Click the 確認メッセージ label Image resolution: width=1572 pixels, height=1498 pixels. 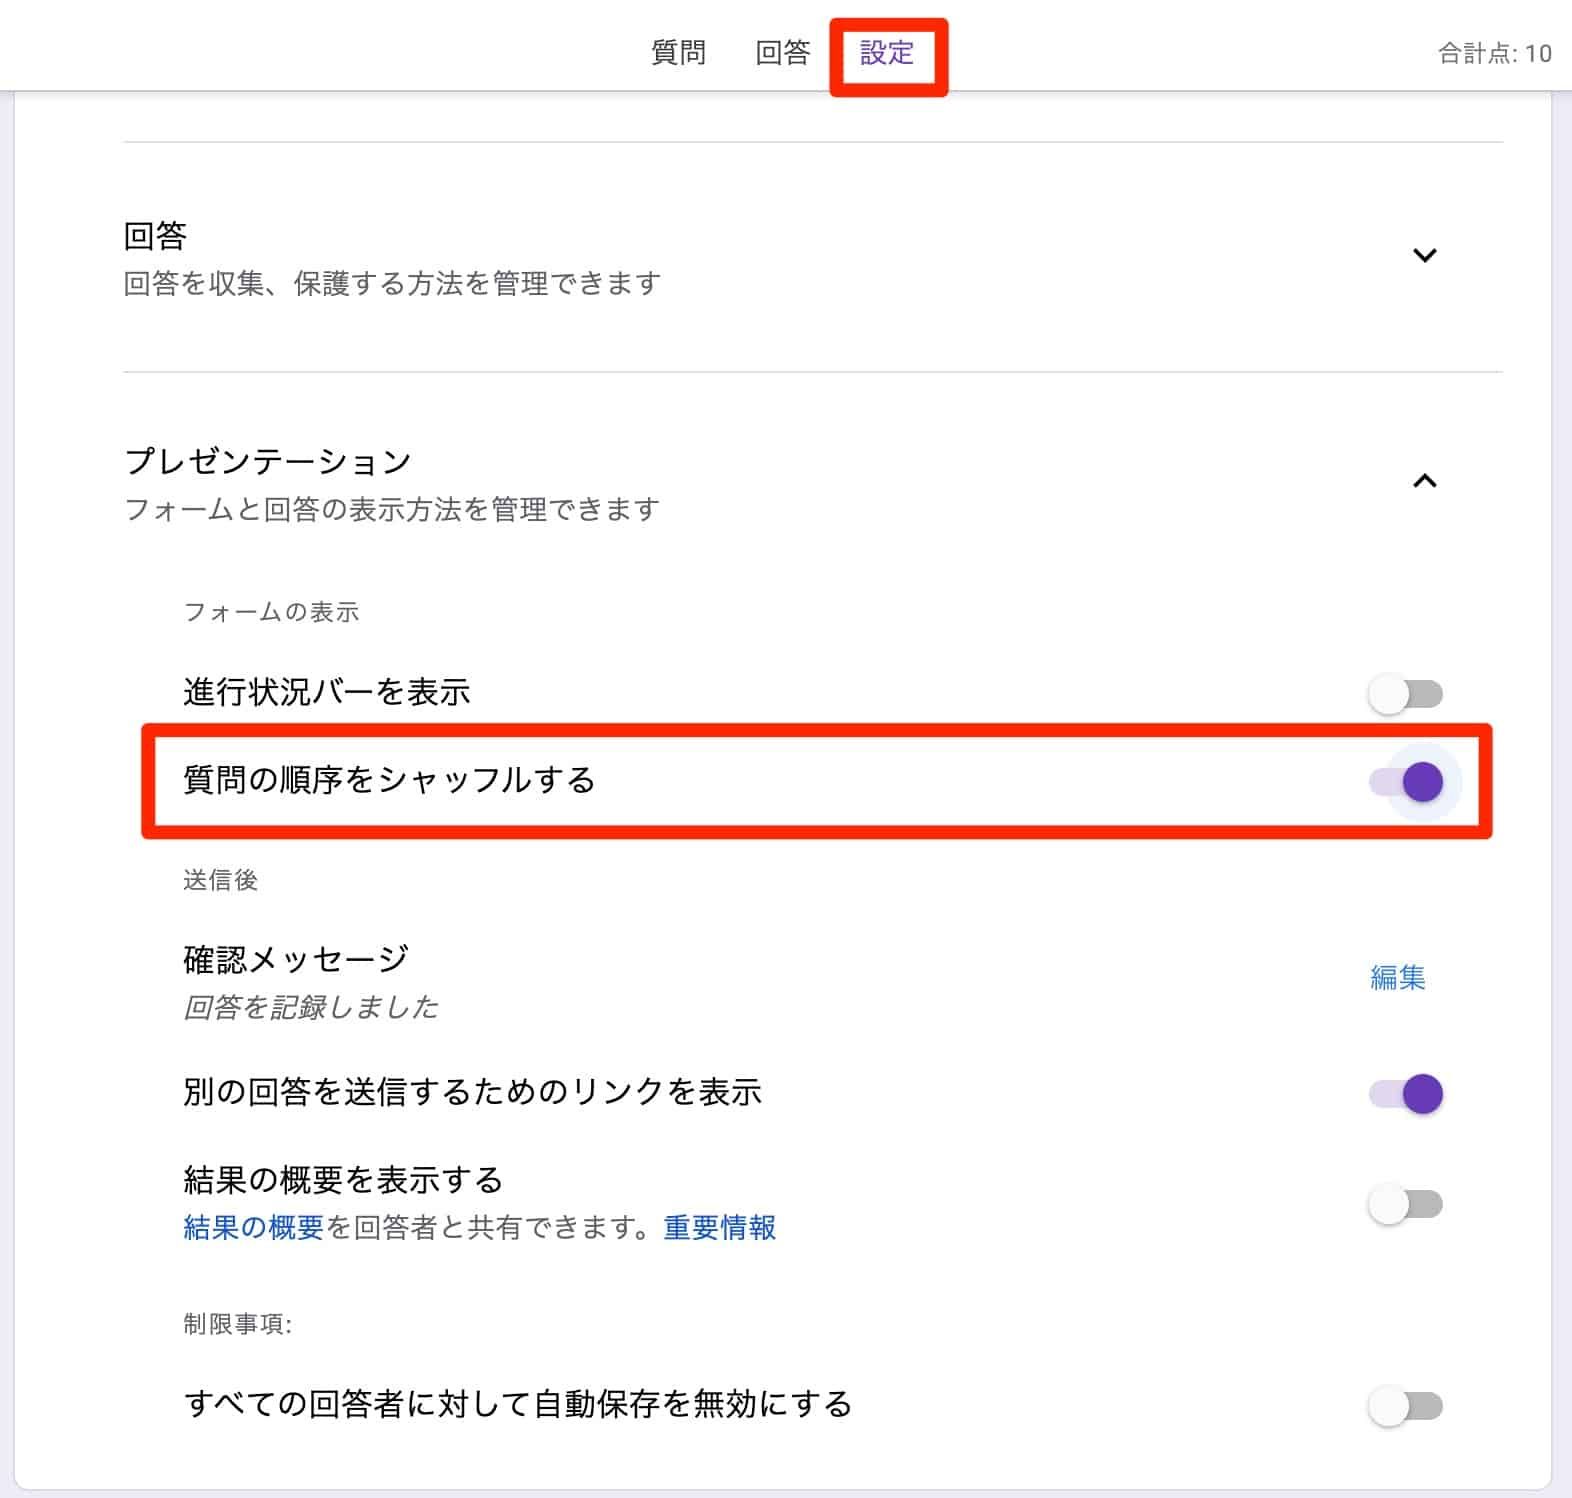(296, 959)
